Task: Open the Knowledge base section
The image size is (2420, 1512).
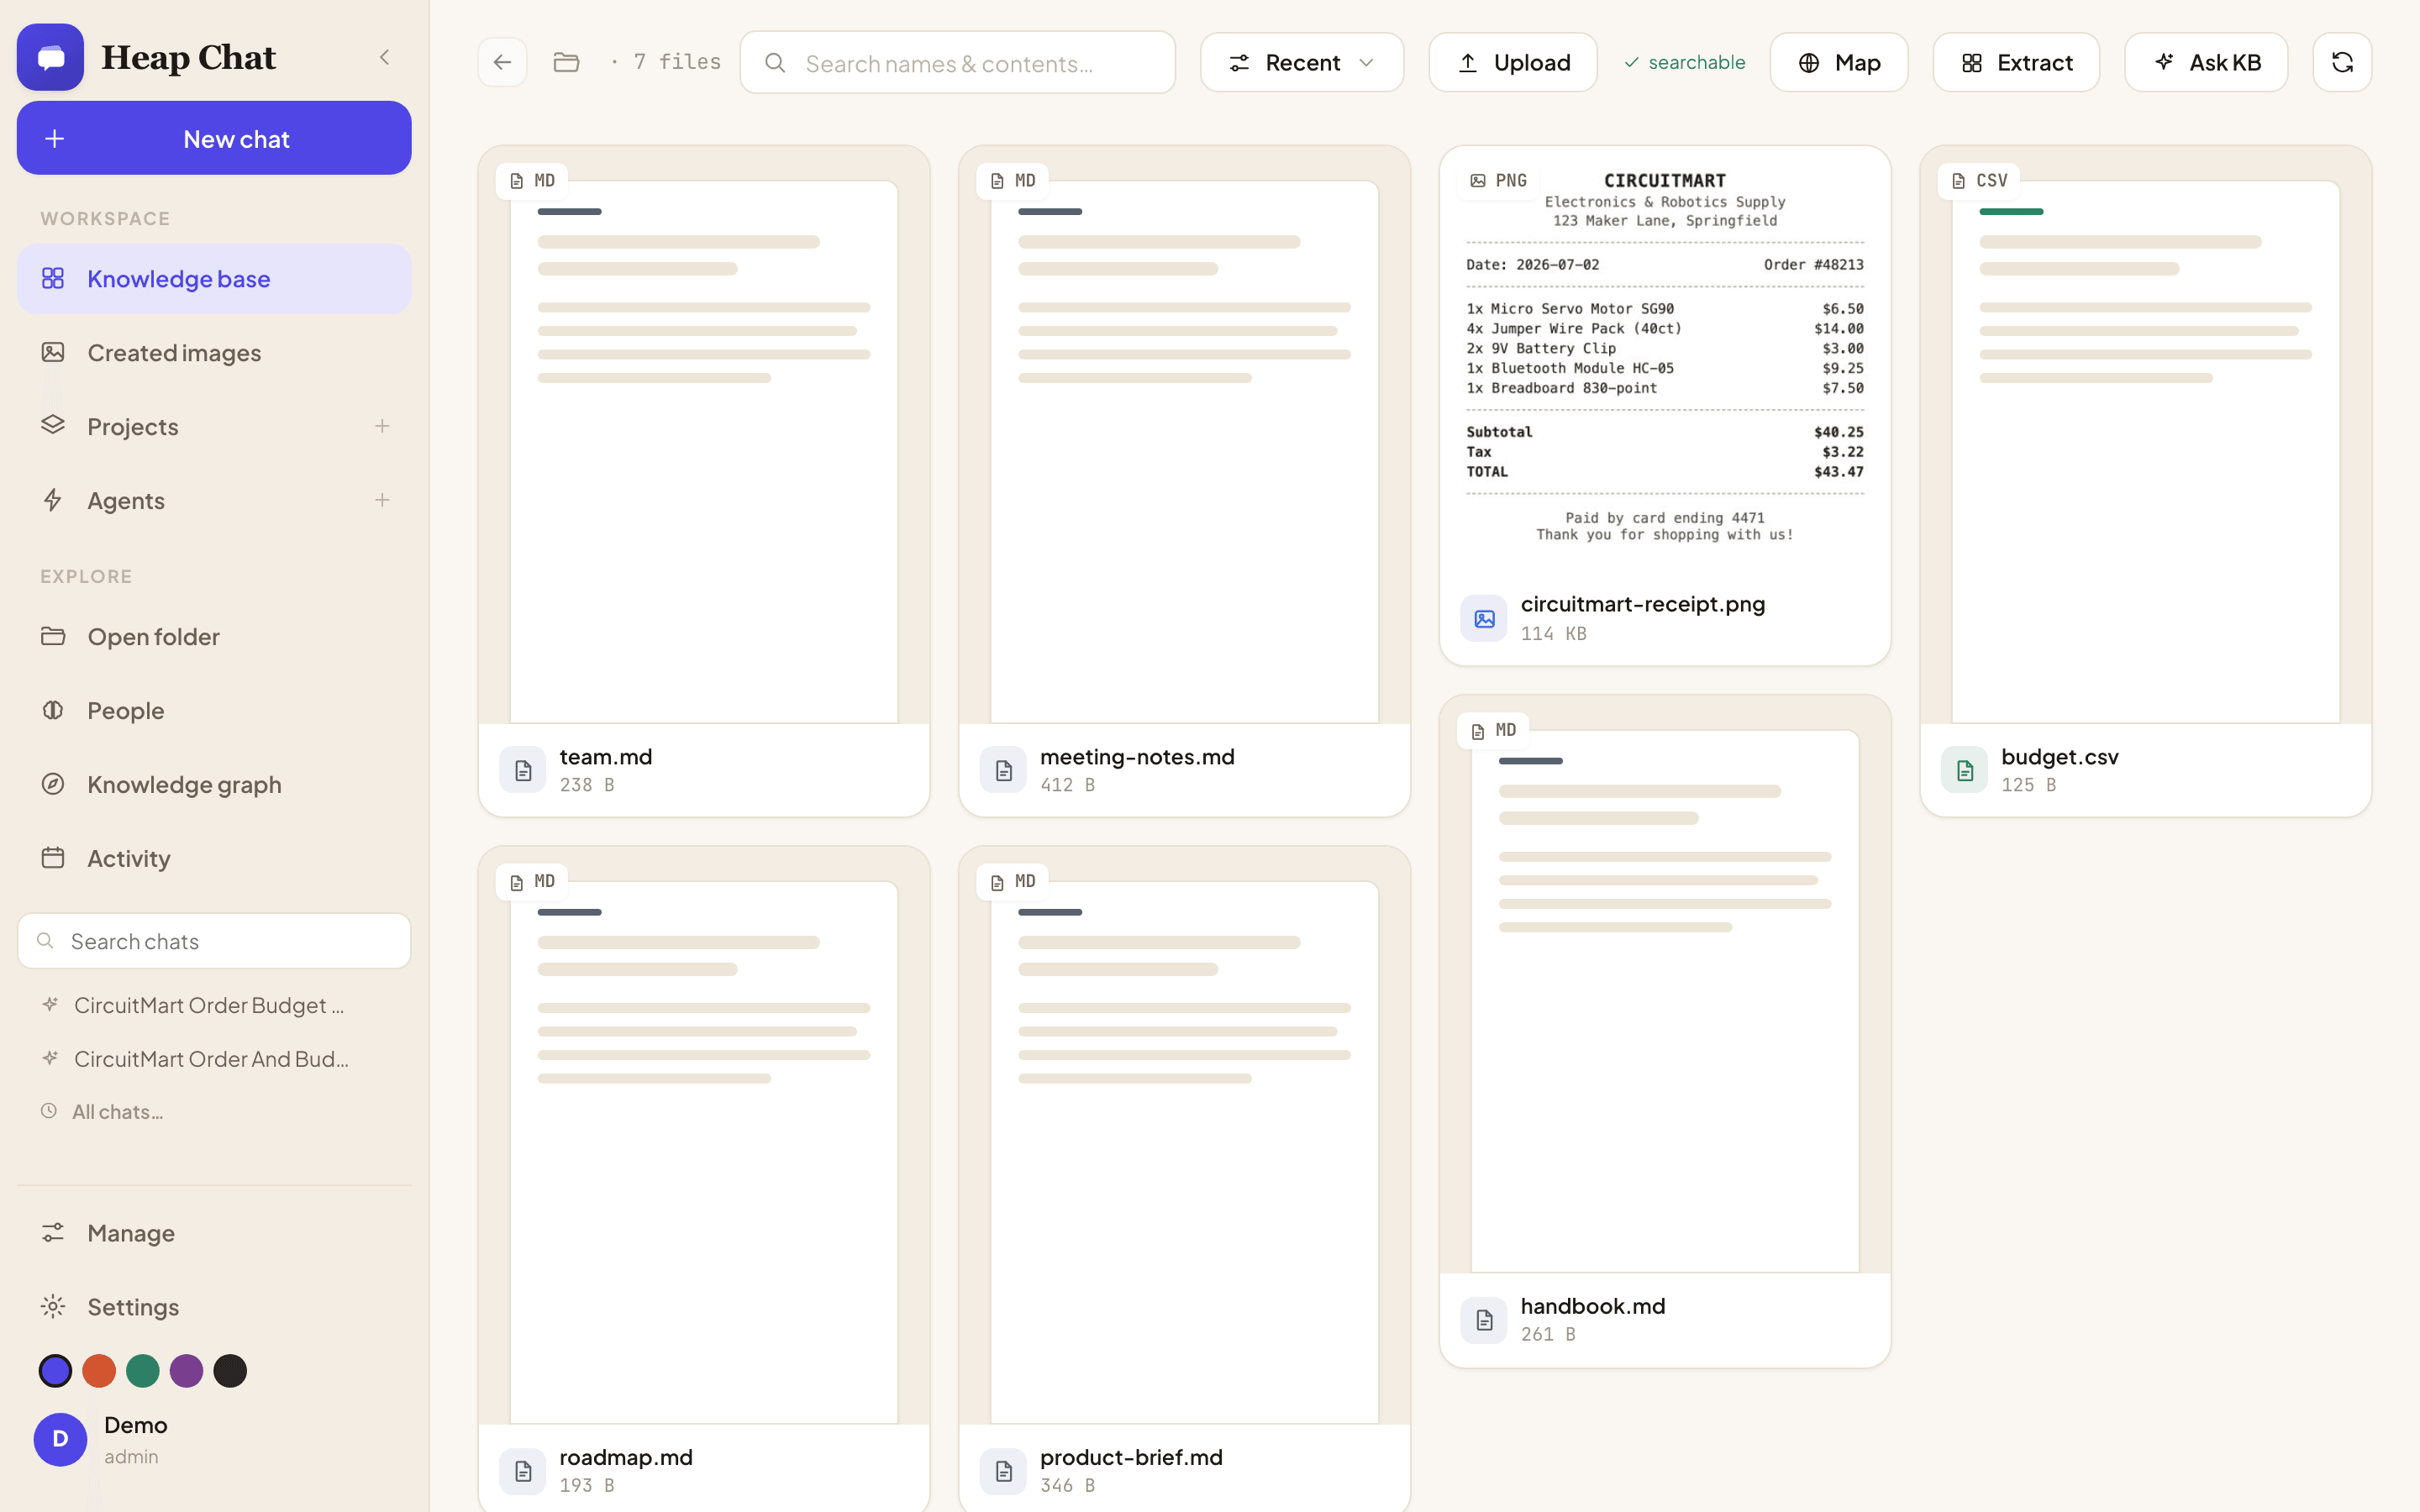Action: click(214, 279)
